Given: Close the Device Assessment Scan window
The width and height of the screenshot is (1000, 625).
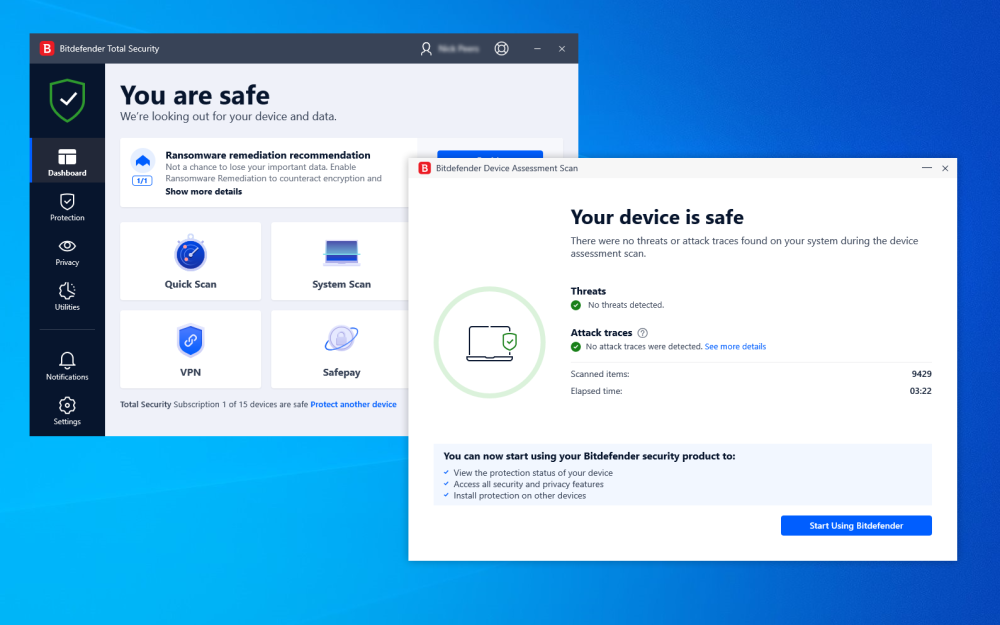Looking at the screenshot, I should [x=945, y=168].
